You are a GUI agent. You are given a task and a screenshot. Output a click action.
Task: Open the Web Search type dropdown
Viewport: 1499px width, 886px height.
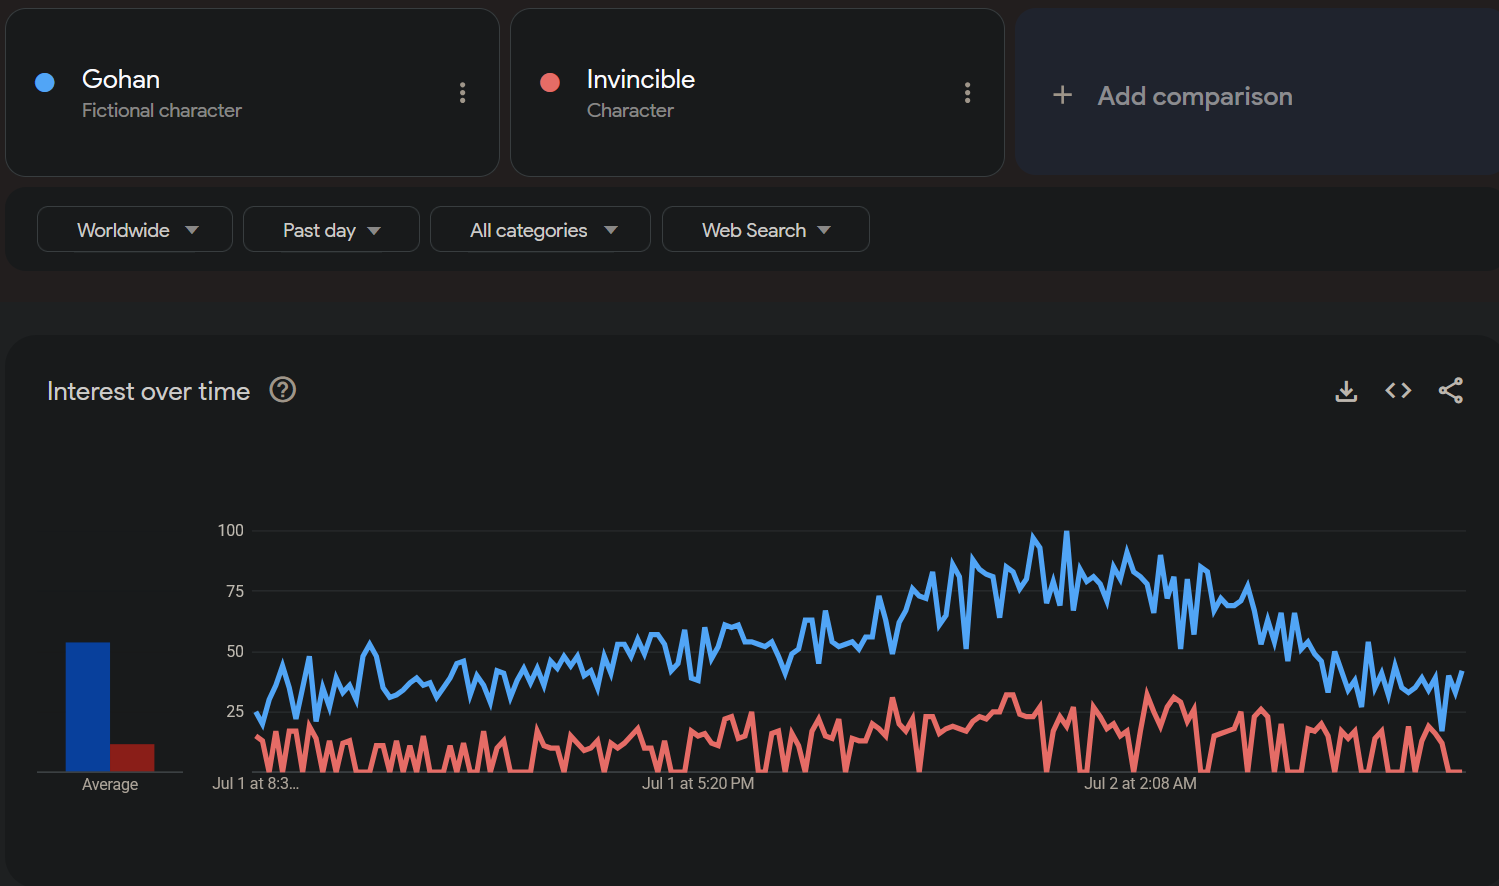[765, 229]
